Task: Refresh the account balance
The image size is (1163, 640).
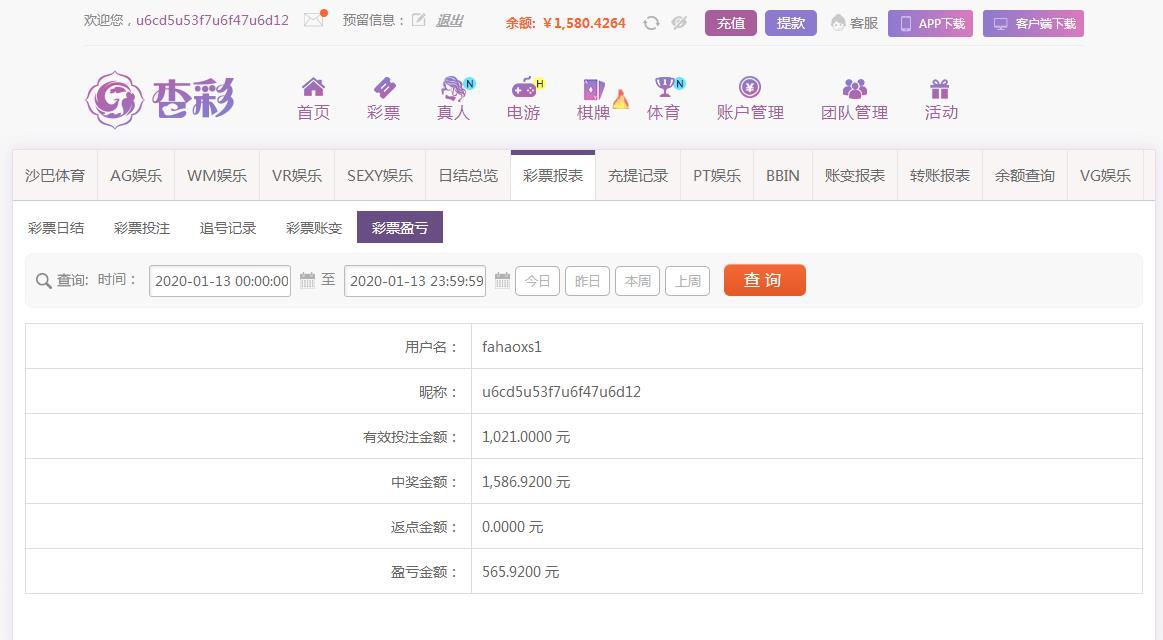Action: pos(651,23)
